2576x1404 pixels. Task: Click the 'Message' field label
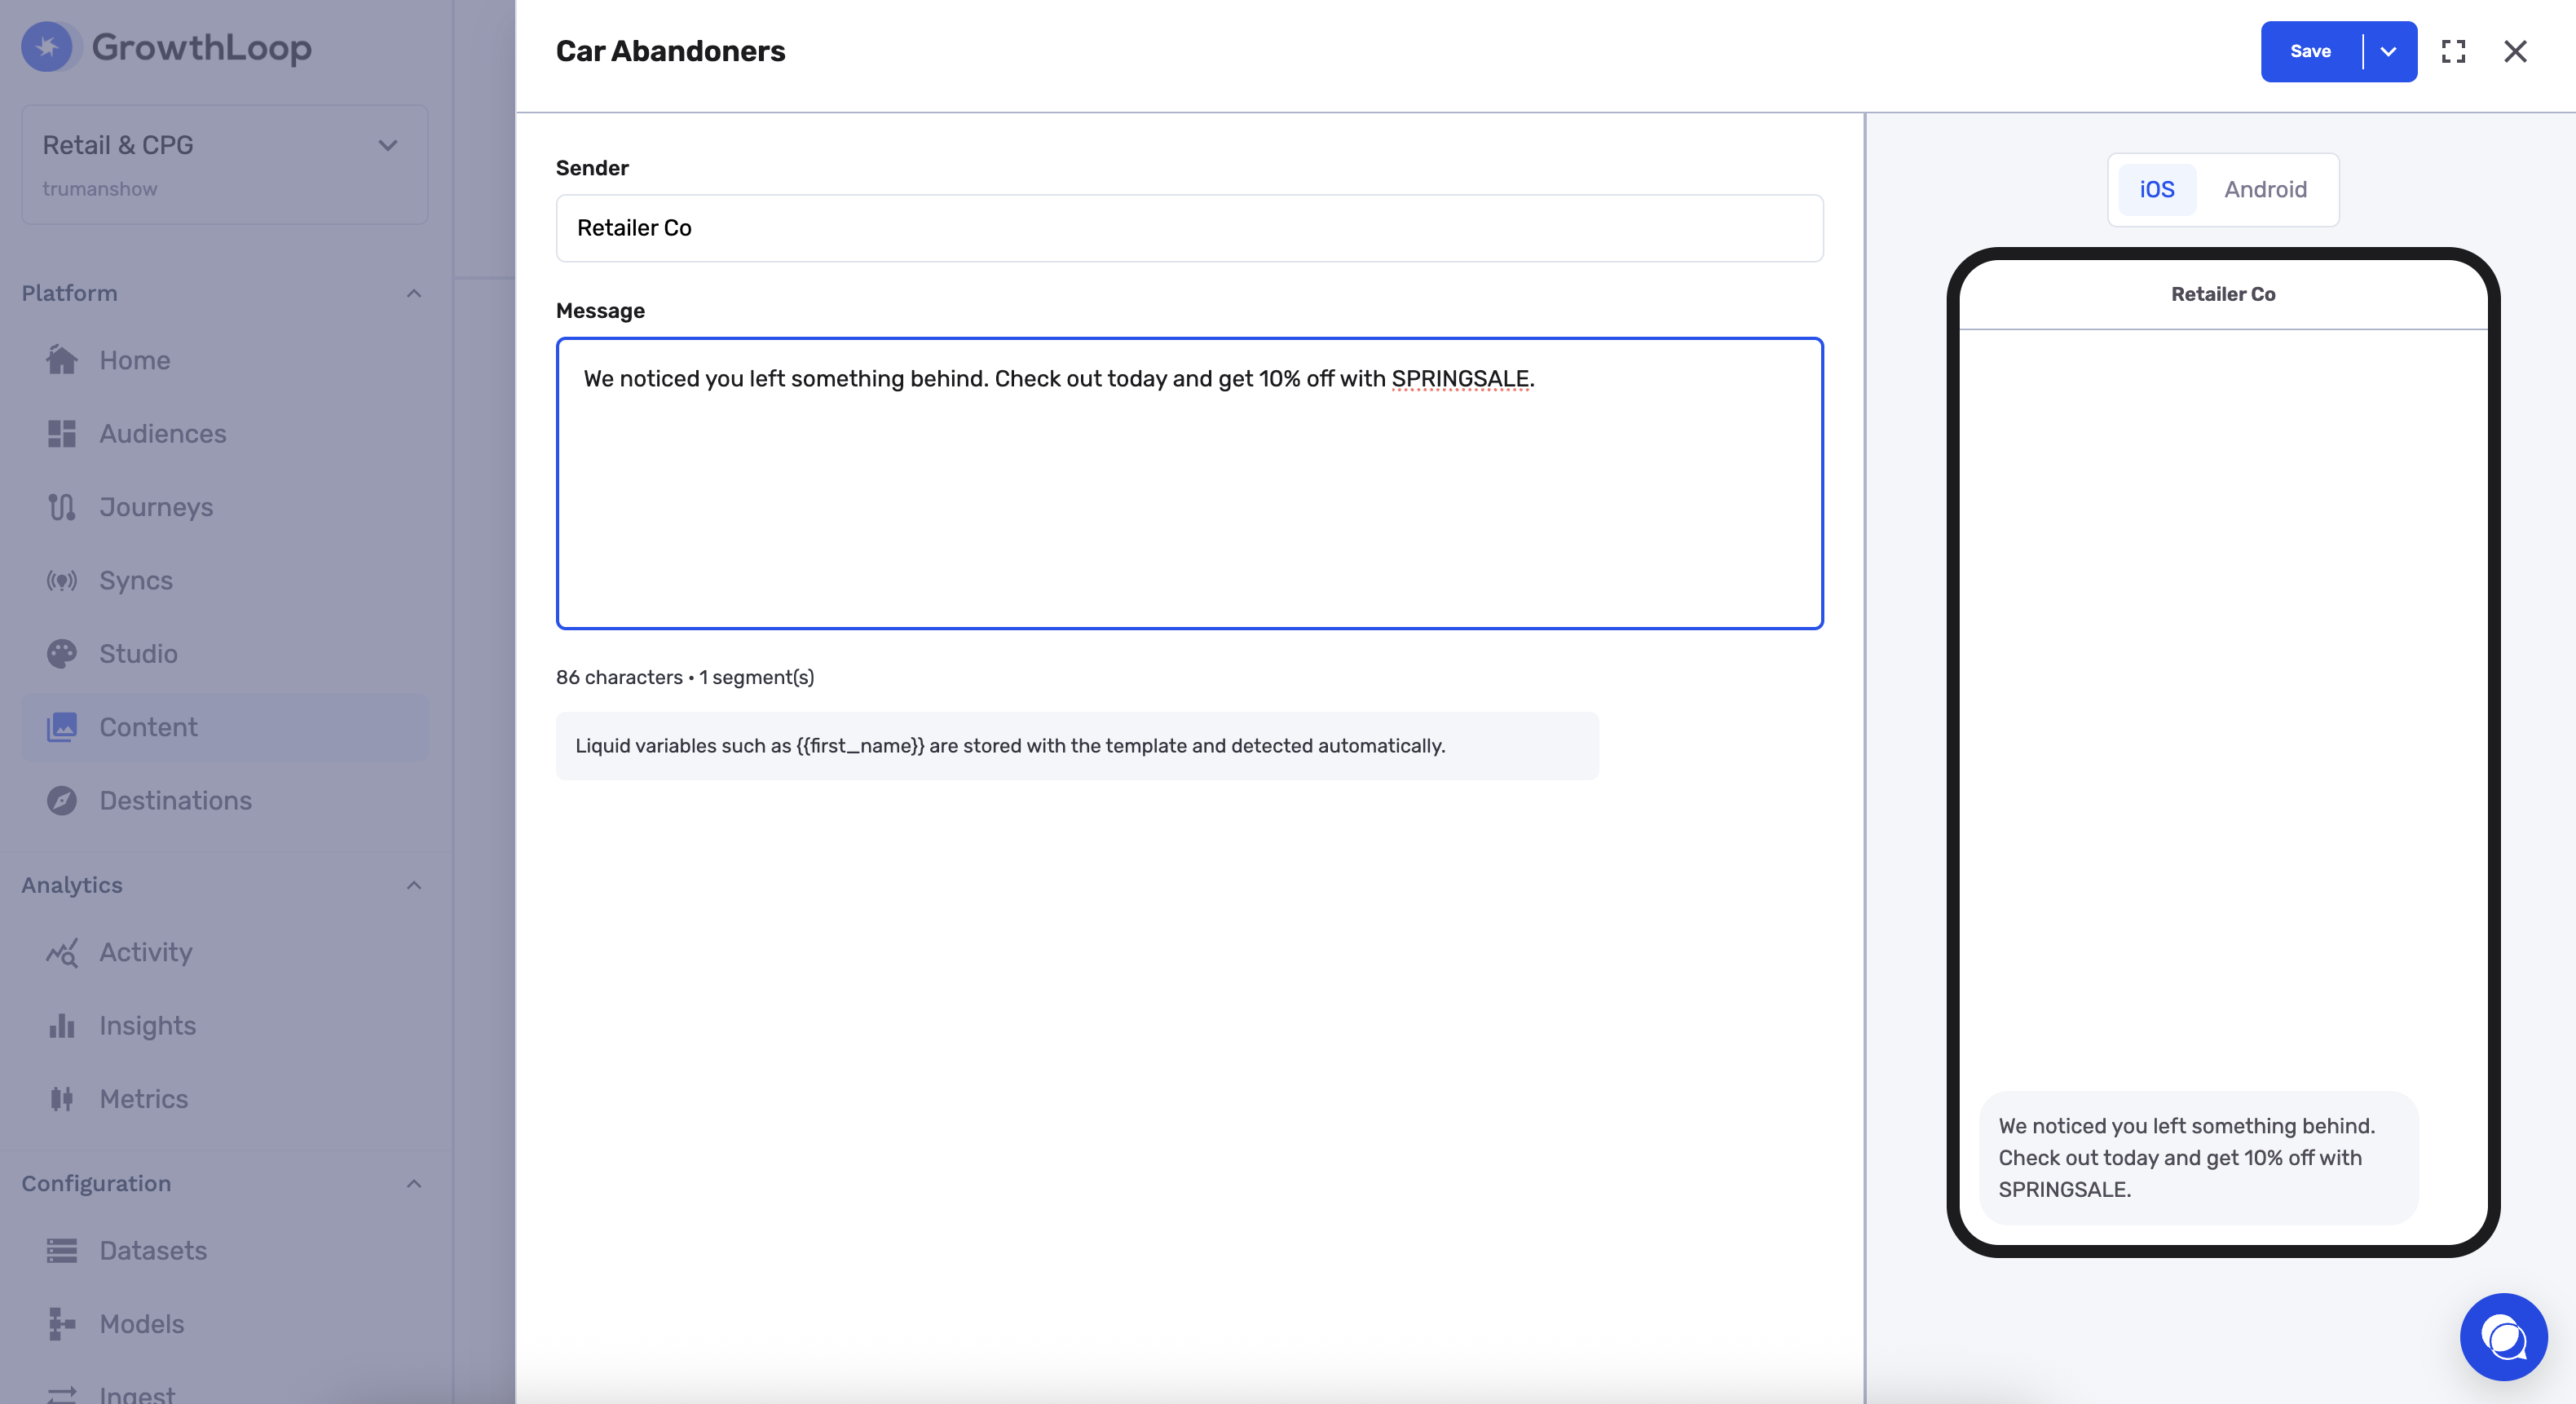(600, 311)
